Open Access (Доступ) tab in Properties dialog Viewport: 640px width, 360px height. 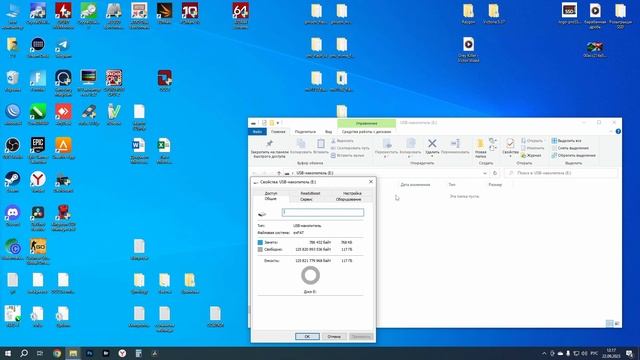pos(271,193)
